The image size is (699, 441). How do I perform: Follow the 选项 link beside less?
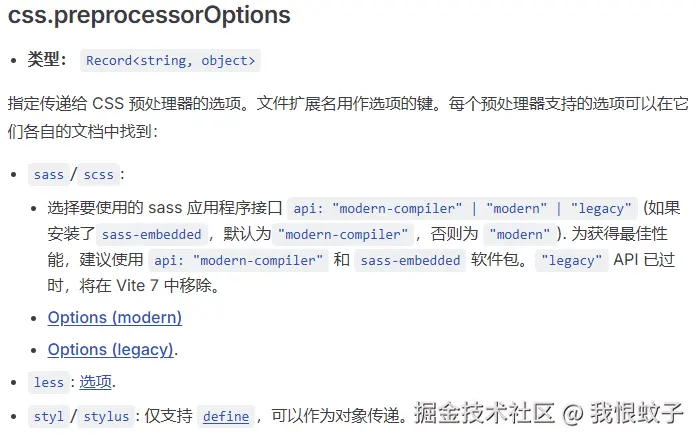pos(95,382)
